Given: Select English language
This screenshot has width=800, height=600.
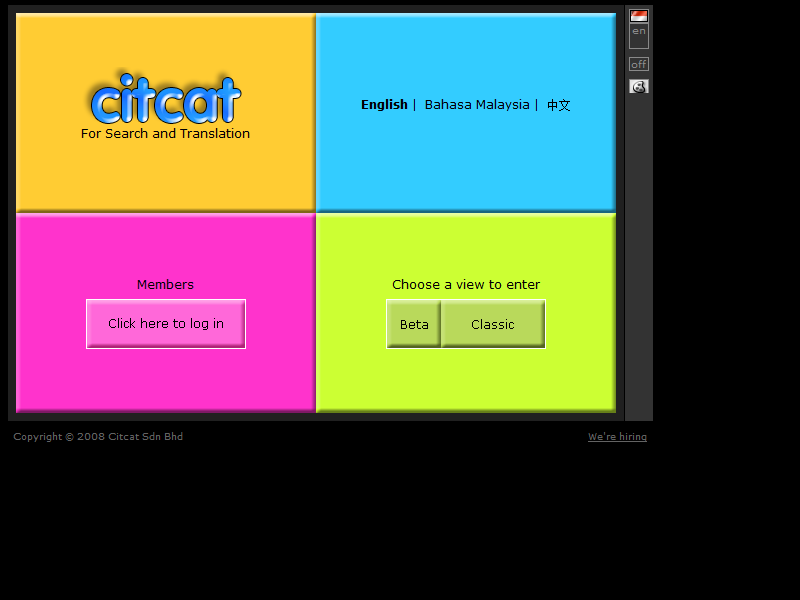Looking at the screenshot, I should pyautogui.click(x=384, y=105).
